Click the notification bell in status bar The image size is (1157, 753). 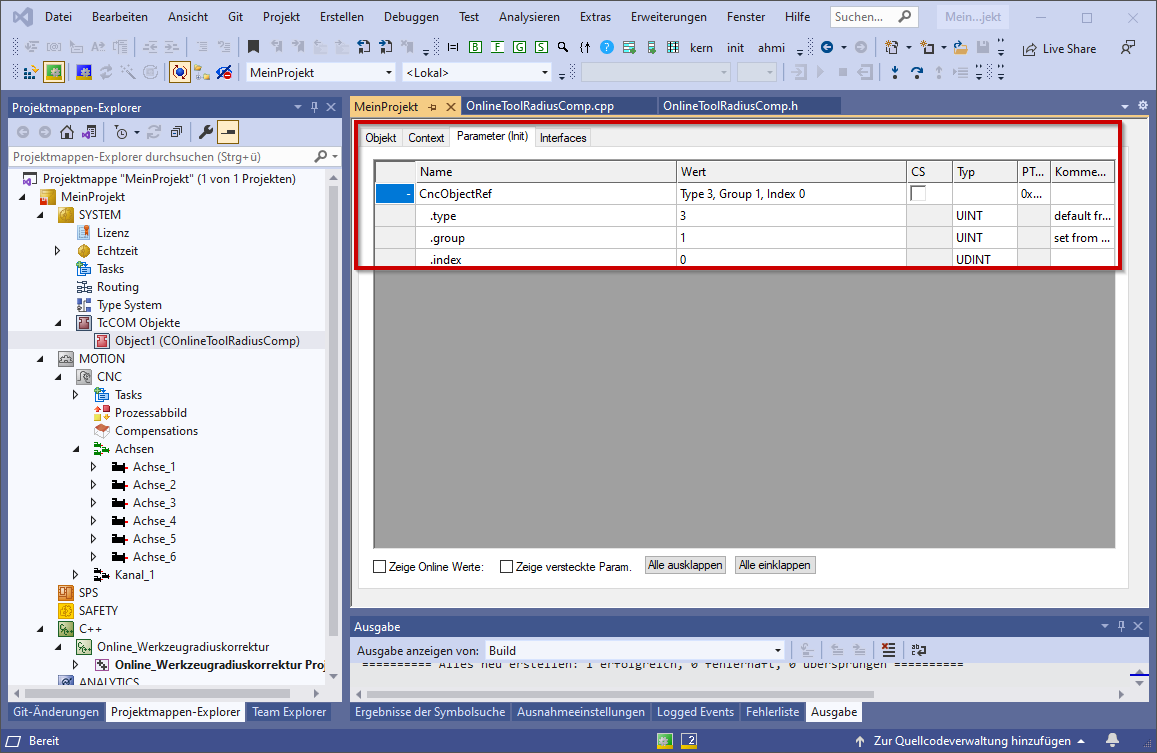[1113, 740]
